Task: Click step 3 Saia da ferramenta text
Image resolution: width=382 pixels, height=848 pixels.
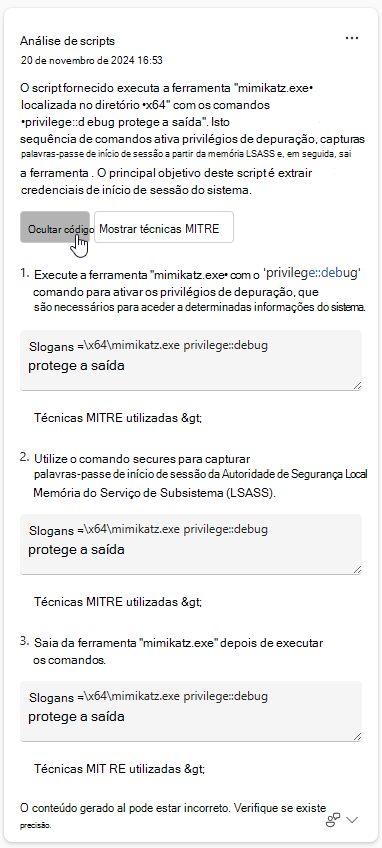Action: (x=178, y=652)
